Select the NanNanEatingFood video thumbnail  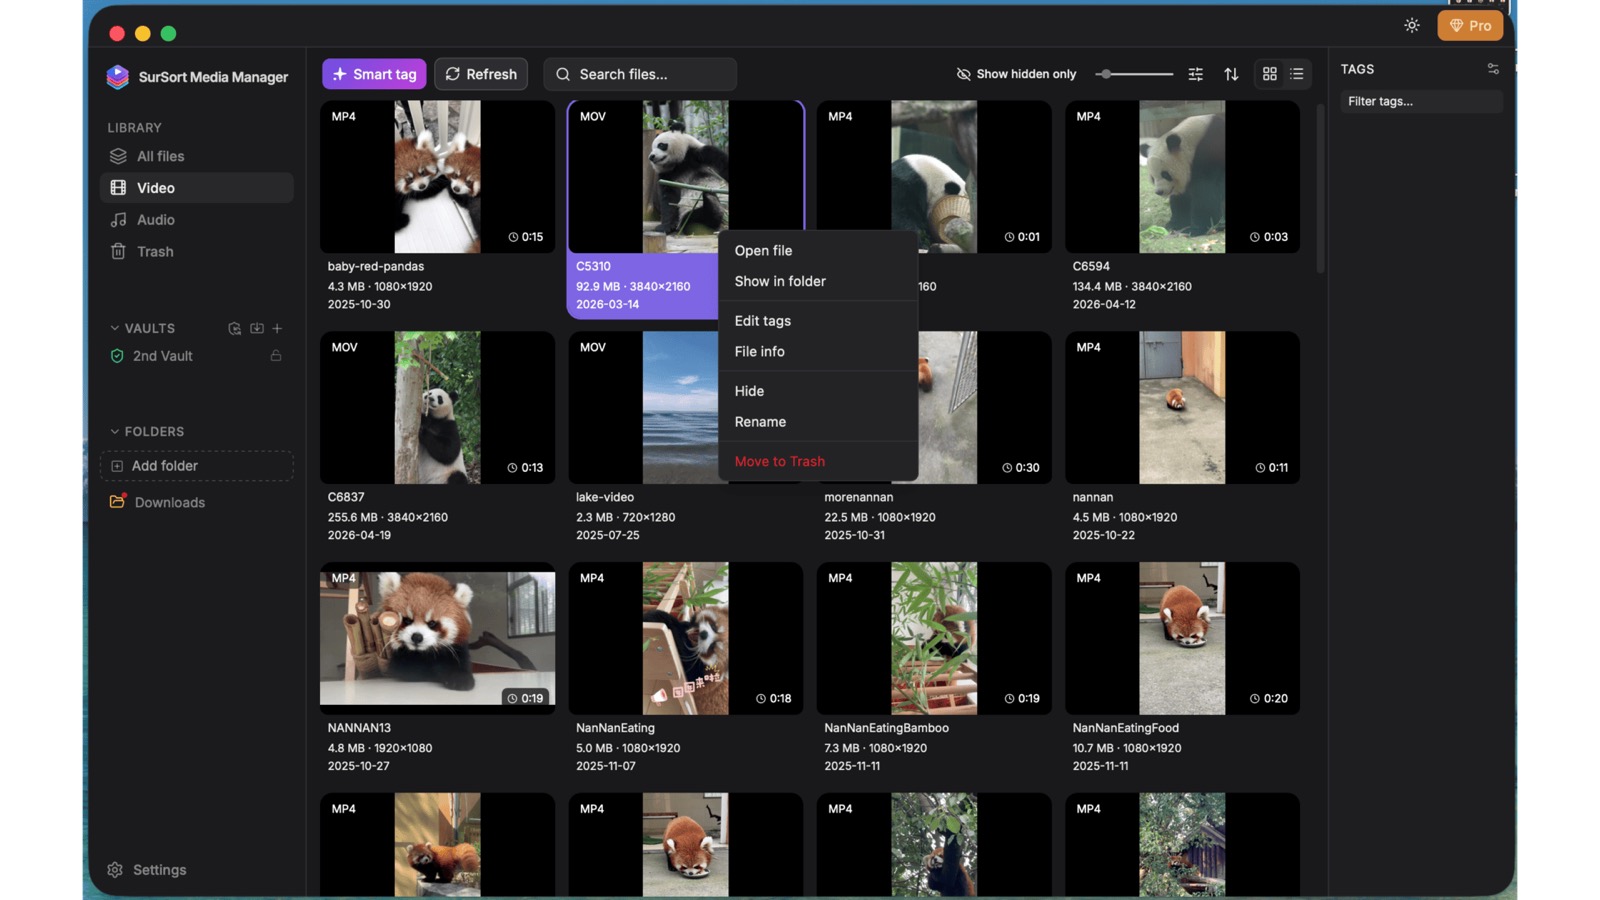pos(1182,638)
